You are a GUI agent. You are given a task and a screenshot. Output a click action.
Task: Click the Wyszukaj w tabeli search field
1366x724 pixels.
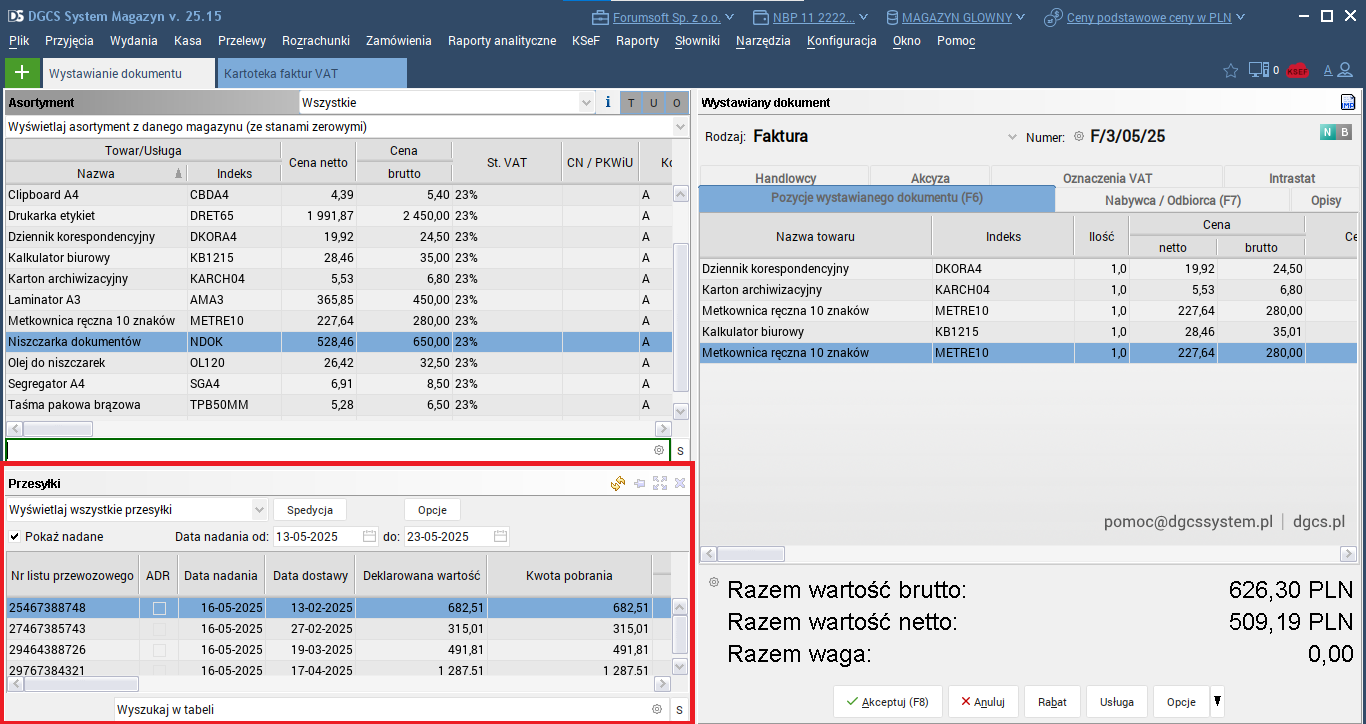[380, 710]
